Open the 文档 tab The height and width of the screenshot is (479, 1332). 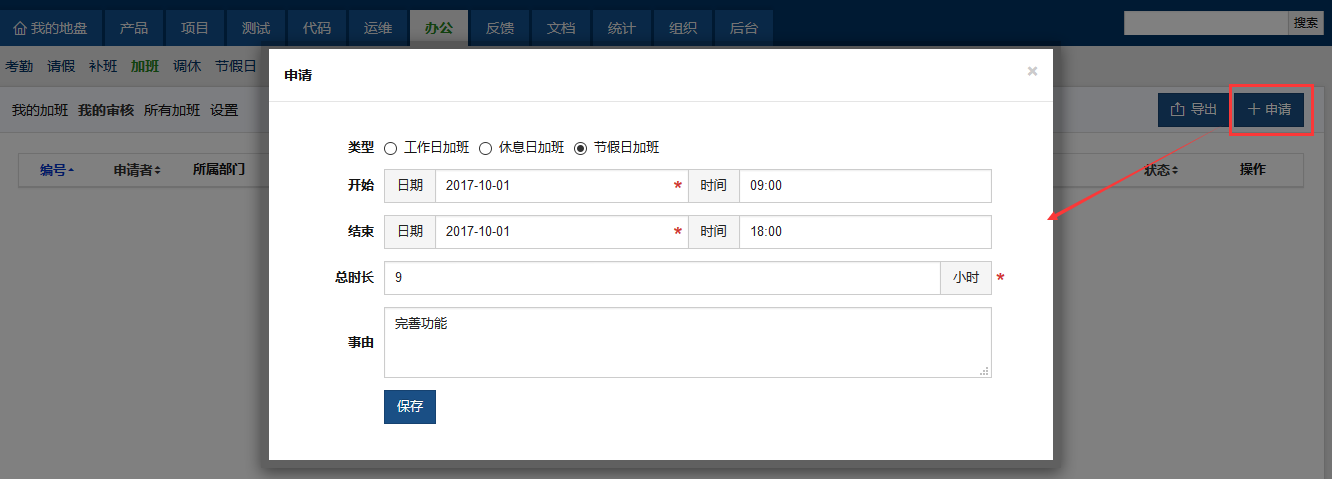(x=561, y=28)
